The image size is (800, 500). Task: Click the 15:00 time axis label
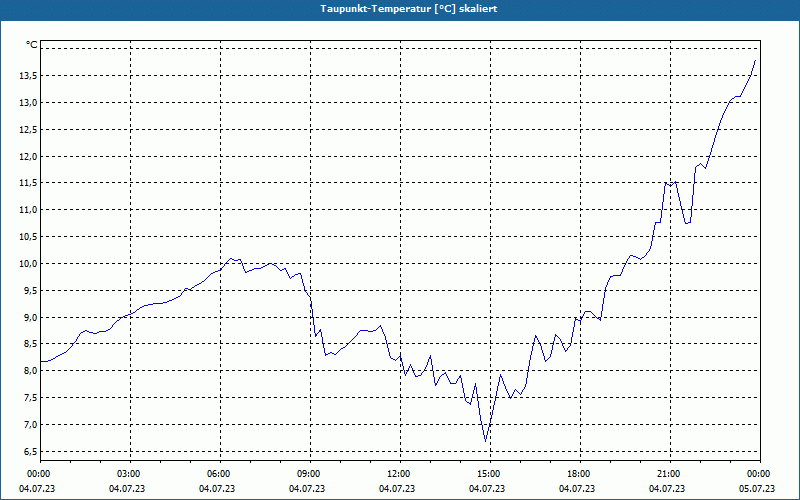(490, 474)
